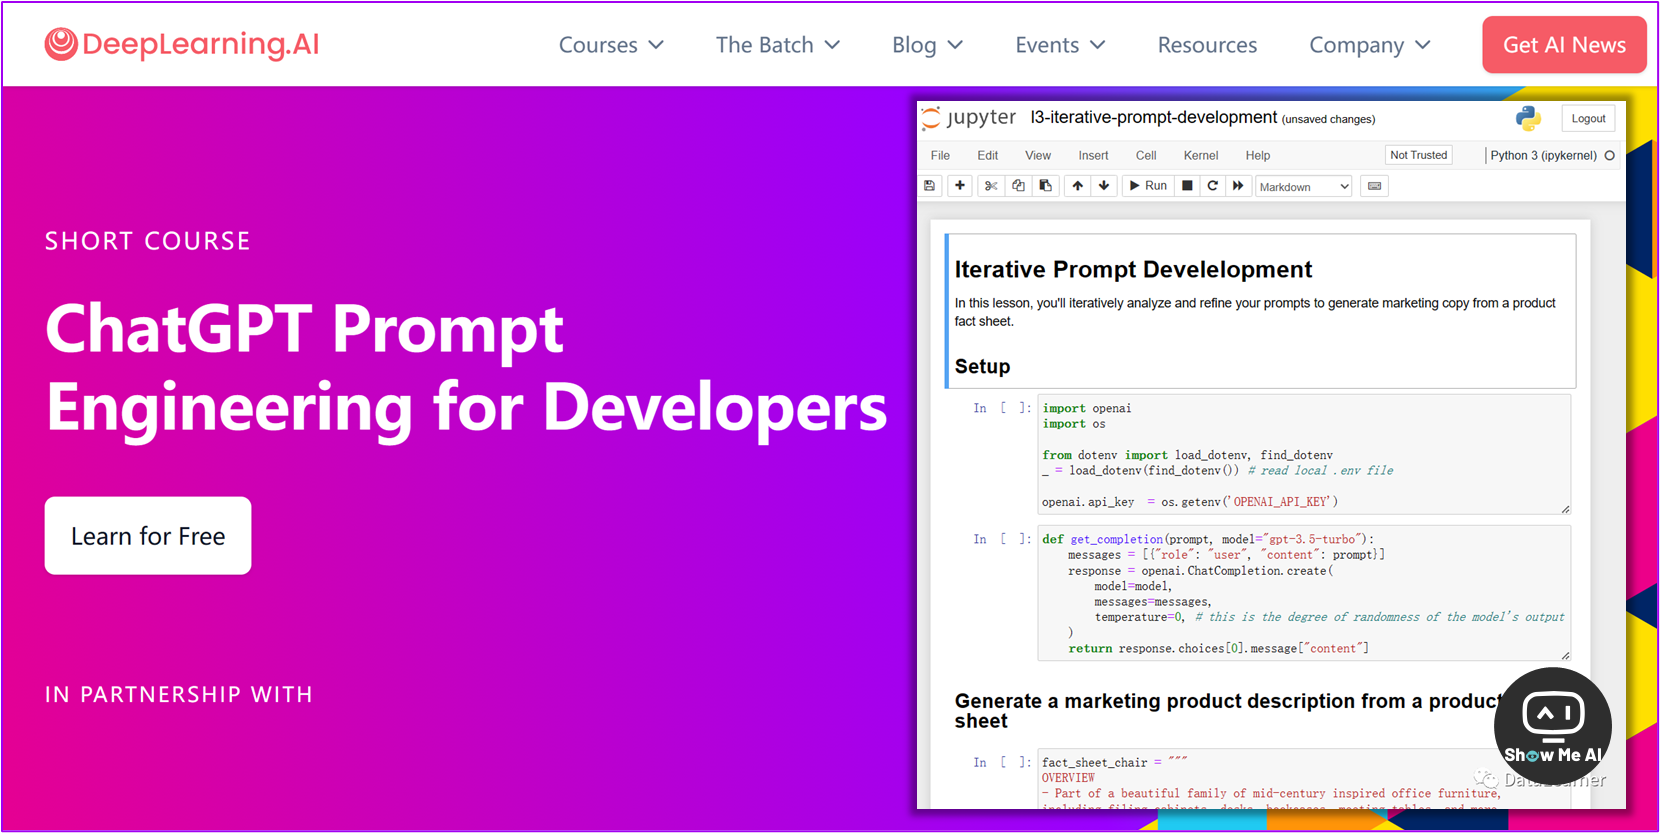1660x833 pixels.
Task: Open the Jupyter Edit menu
Action: [x=988, y=155]
